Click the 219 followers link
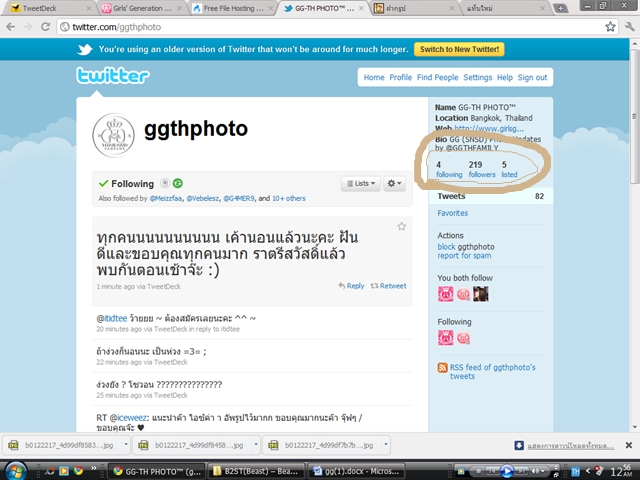The width and height of the screenshot is (640, 480). [x=482, y=169]
